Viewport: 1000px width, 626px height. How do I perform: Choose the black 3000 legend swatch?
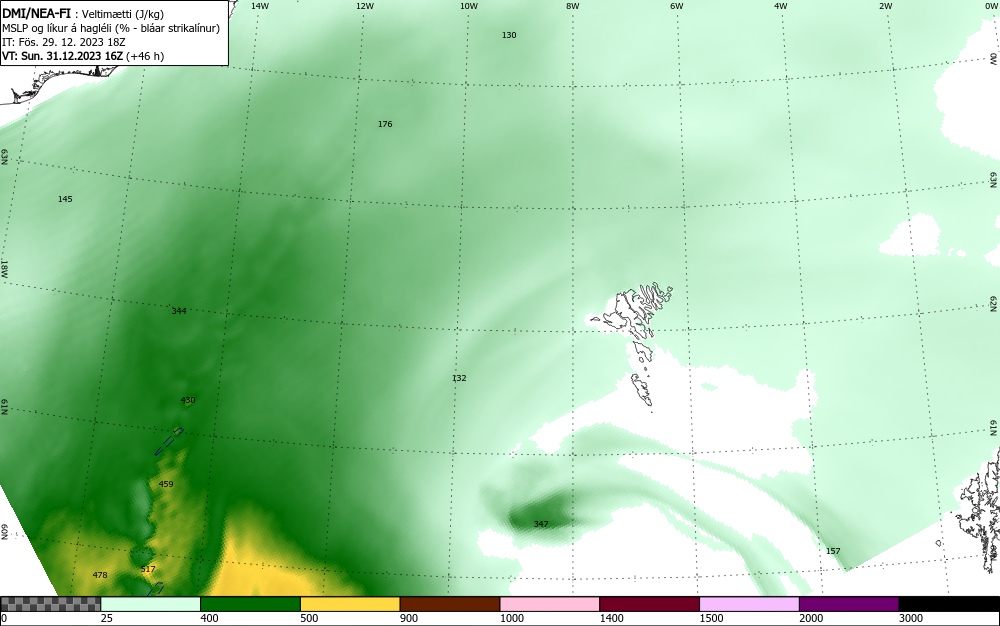[x=949, y=604]
